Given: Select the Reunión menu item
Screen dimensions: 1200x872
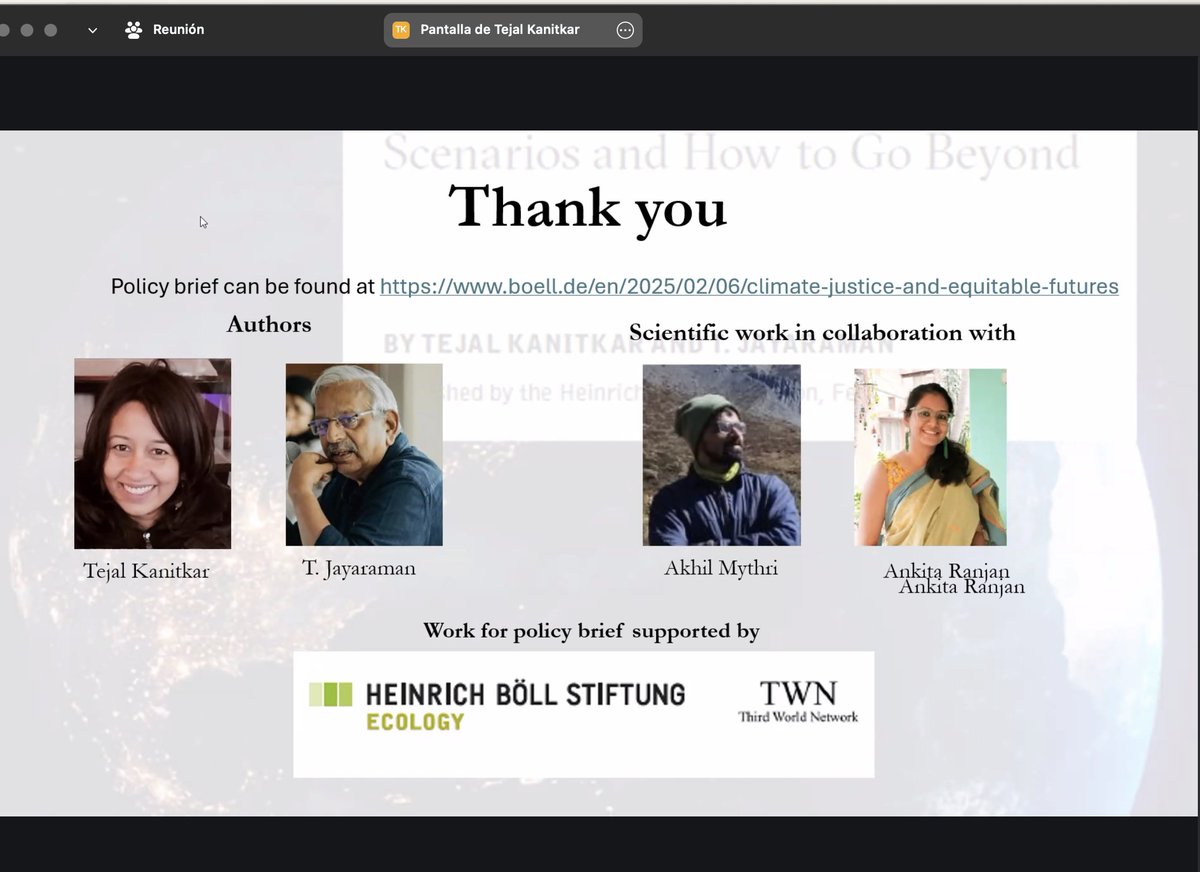Looking at the screenshot, I should pyautogui.click(x=178, y=29).
